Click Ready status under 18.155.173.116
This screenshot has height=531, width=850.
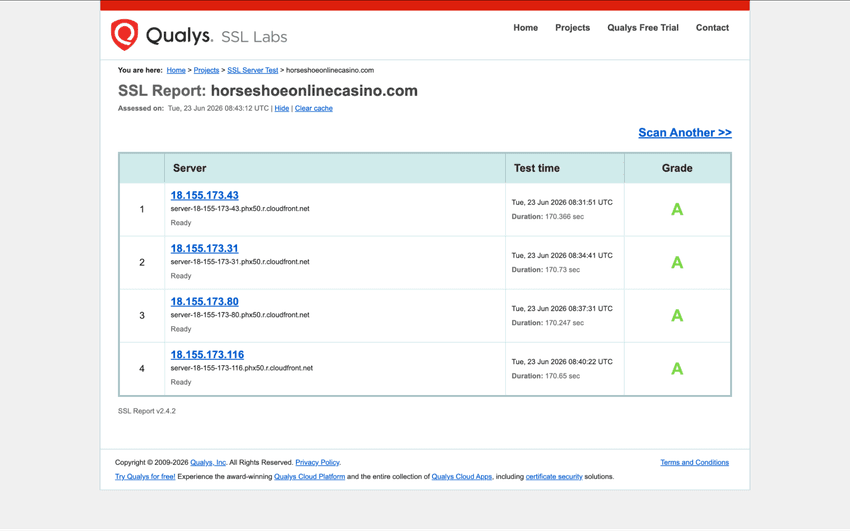pyautogui.click(x=181, y=382)
